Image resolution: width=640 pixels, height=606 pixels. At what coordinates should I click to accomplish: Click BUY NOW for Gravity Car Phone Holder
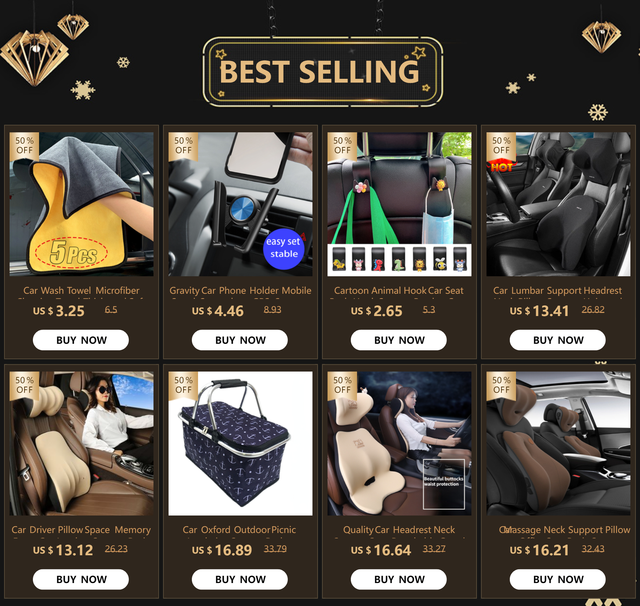240,340
